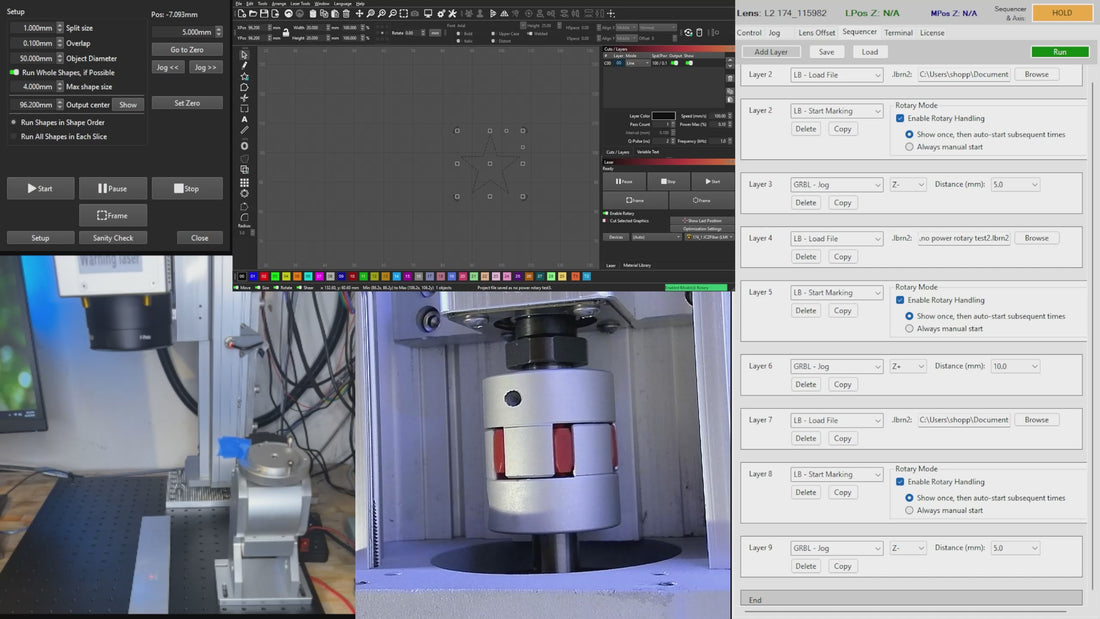Open the Laser Tools menu
Image resolution: width=1100 pixels, height=619 pixels.
point(298,3)
